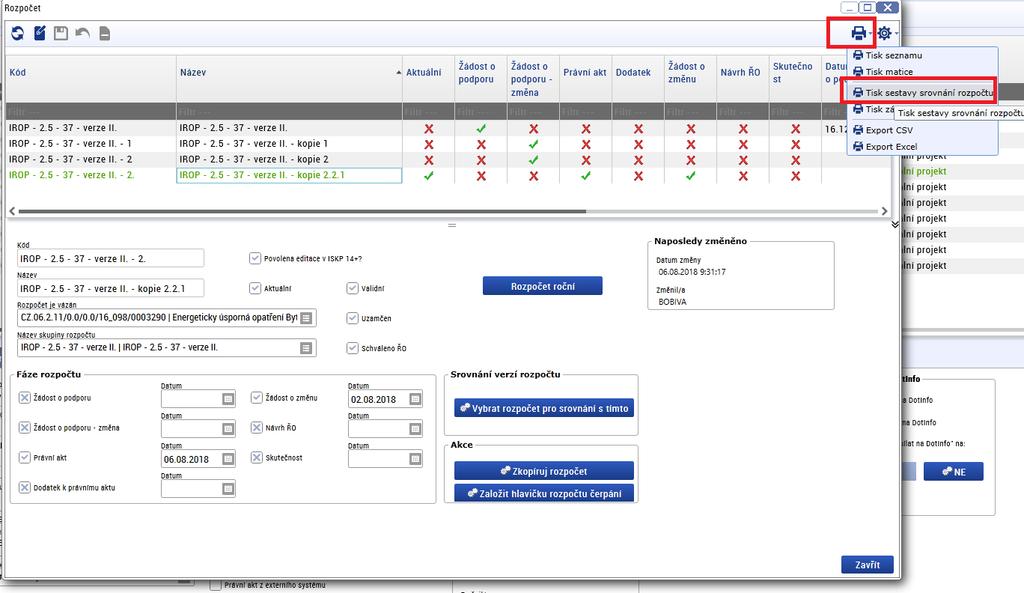The height and width of the screenshot is (593, 1024).
Task: Sort the table by the Název column header
Action: (289, 72)
